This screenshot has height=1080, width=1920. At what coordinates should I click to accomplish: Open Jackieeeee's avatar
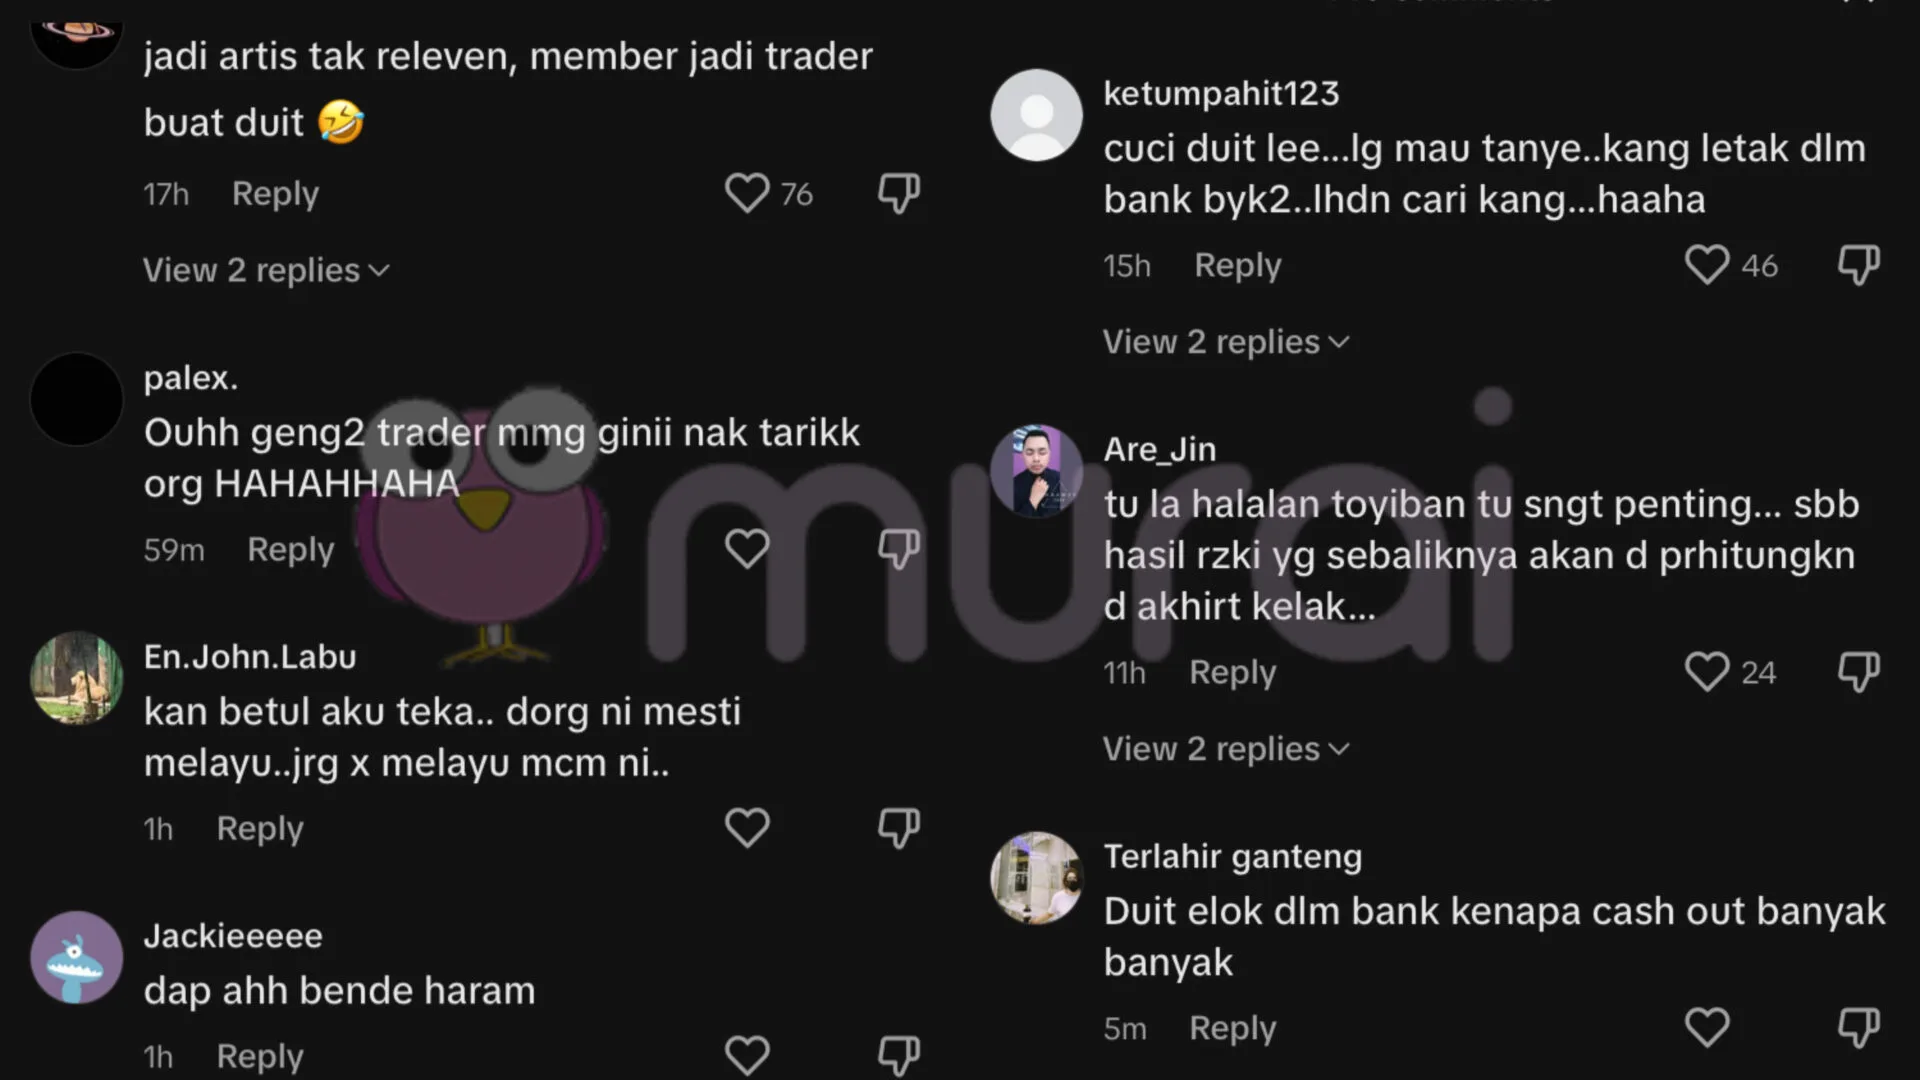point(76,957)
